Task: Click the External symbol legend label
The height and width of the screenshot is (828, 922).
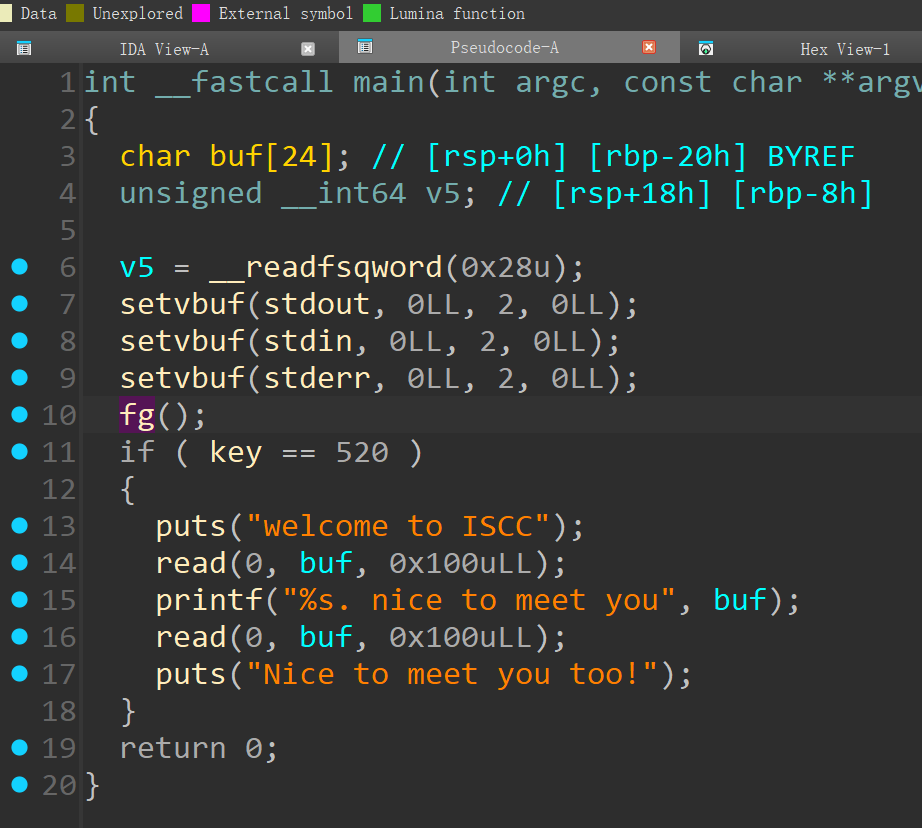Action: click(x=285, y=13)
